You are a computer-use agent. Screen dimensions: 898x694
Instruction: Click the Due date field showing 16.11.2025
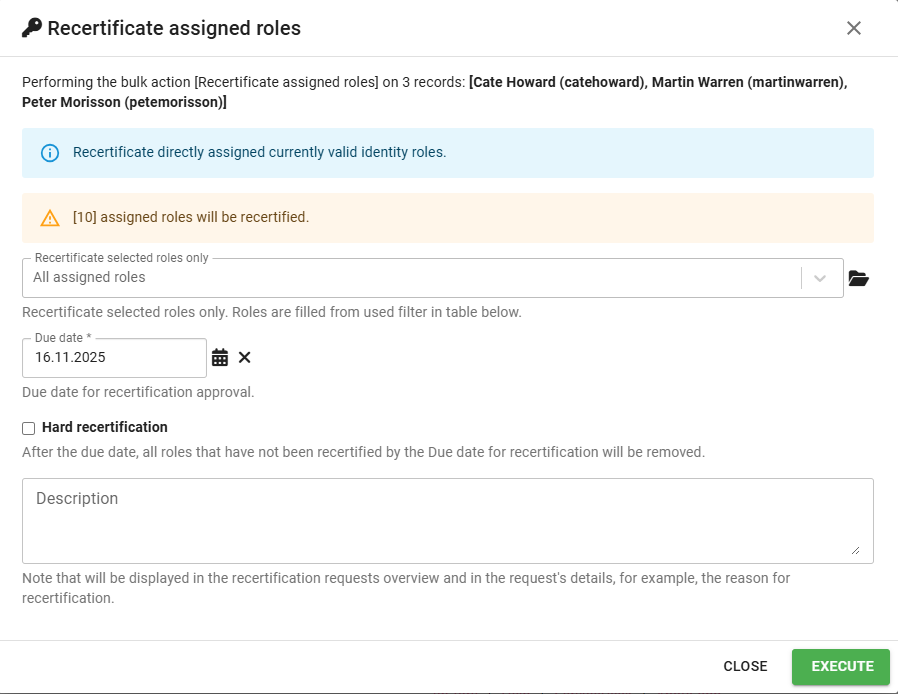point(114,357)
